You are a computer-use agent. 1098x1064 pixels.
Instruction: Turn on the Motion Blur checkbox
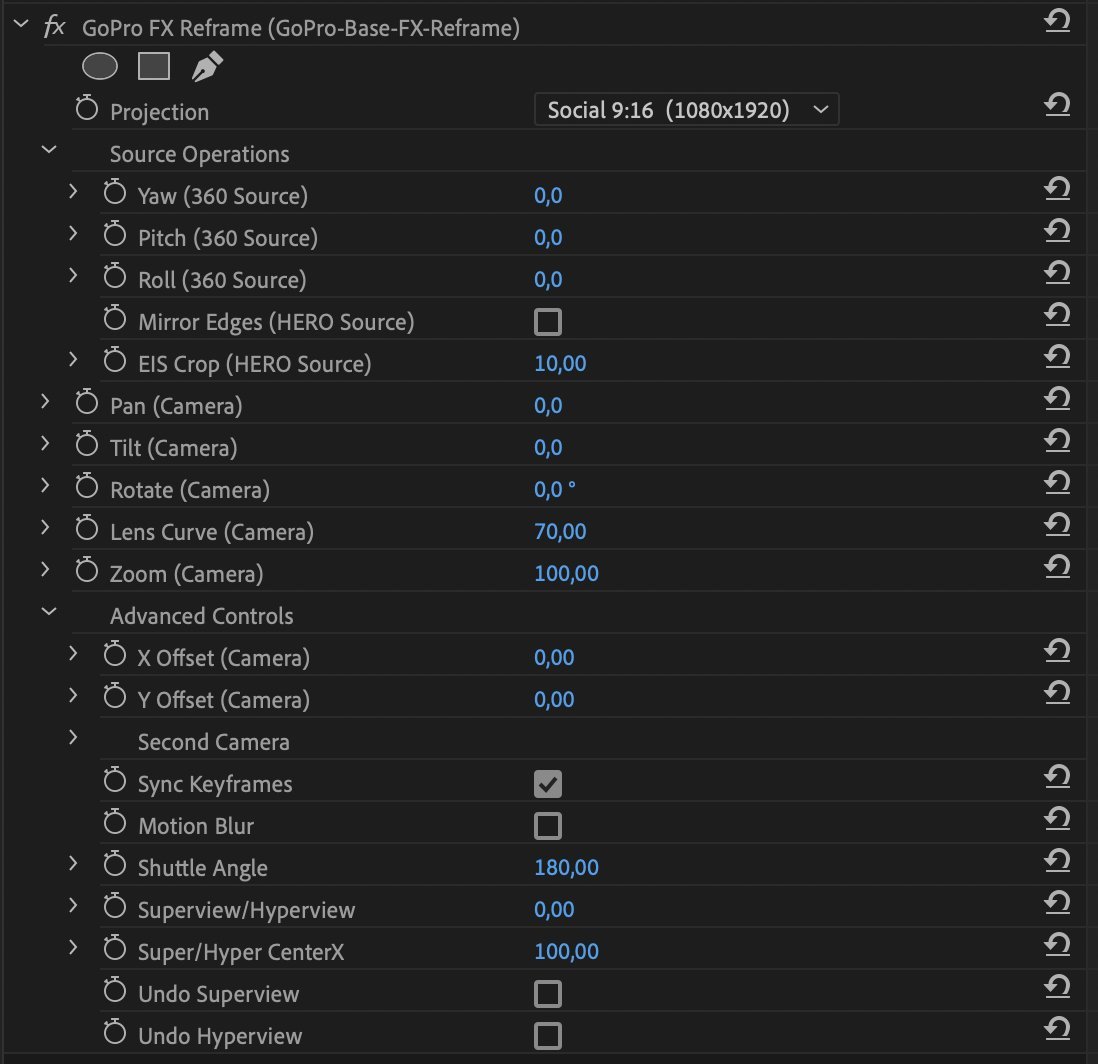point(548,826)
